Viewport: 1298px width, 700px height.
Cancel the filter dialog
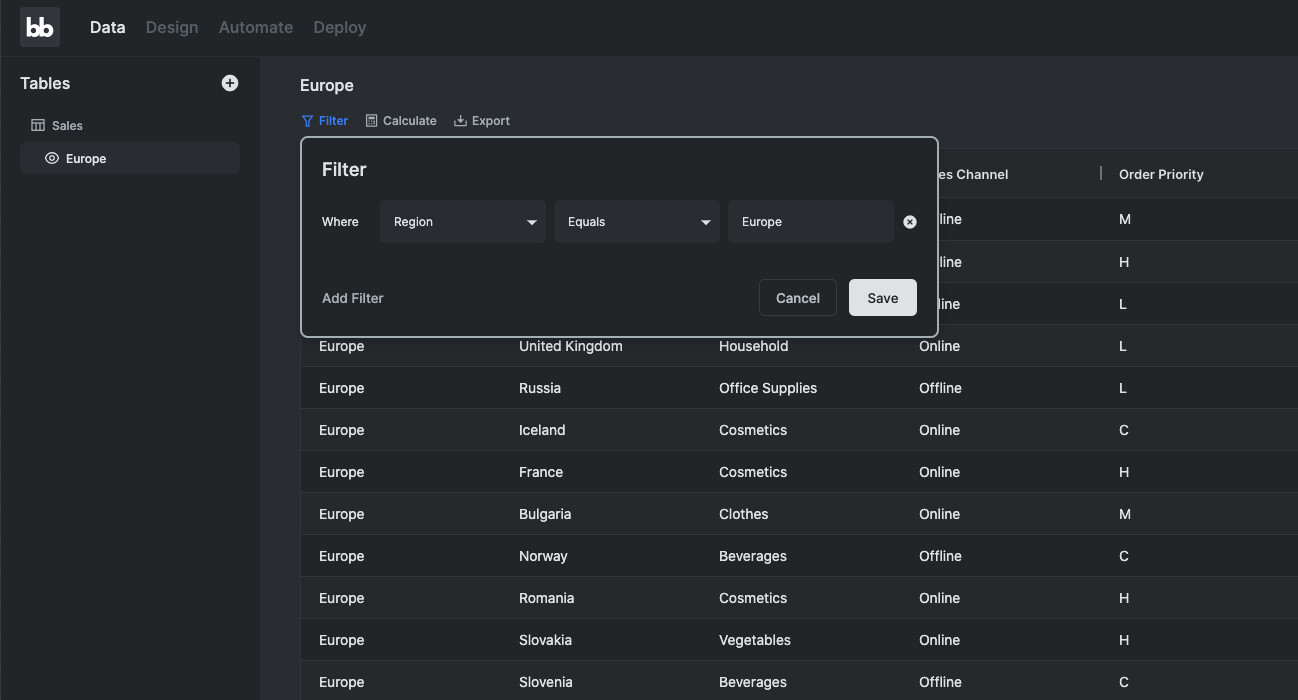[x=797, y=298]
